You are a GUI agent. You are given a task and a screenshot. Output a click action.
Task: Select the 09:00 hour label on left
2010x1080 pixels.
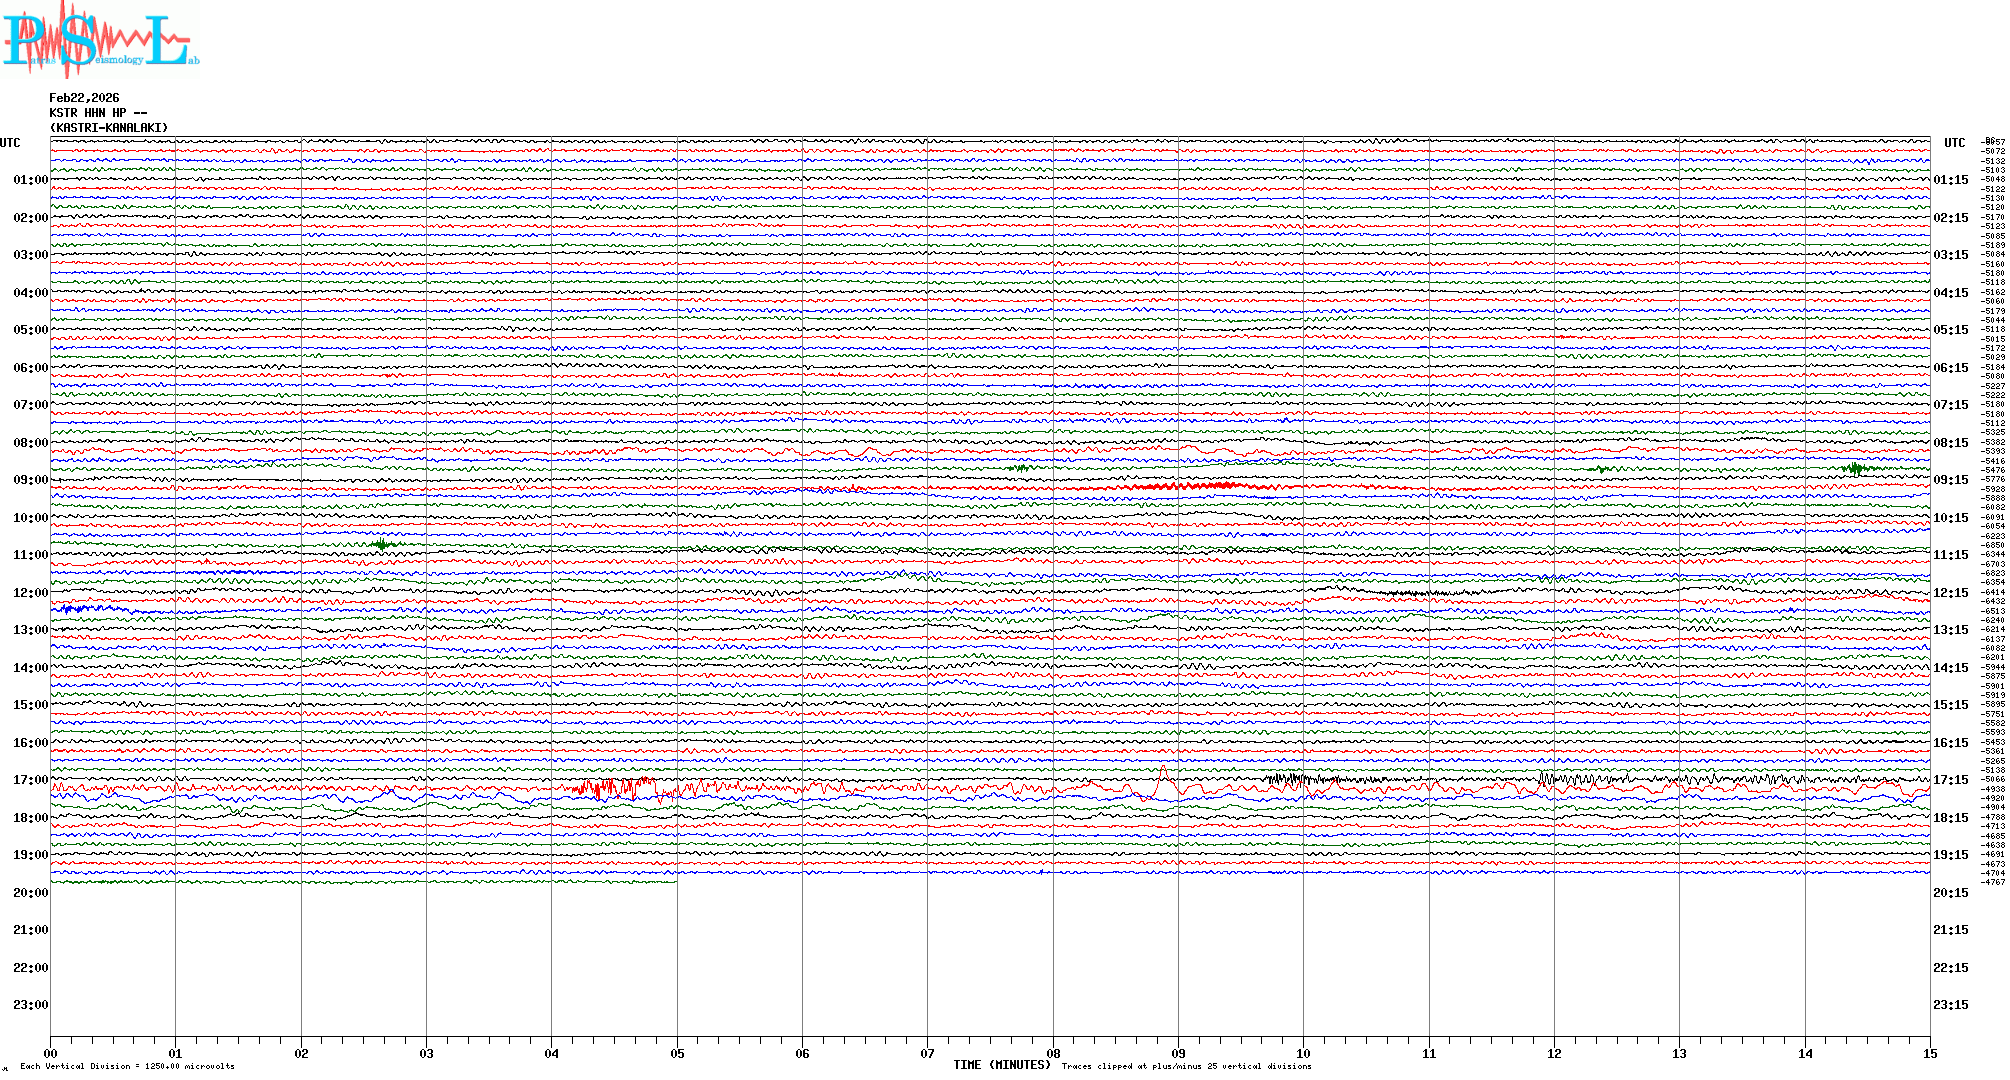point(30,480)
